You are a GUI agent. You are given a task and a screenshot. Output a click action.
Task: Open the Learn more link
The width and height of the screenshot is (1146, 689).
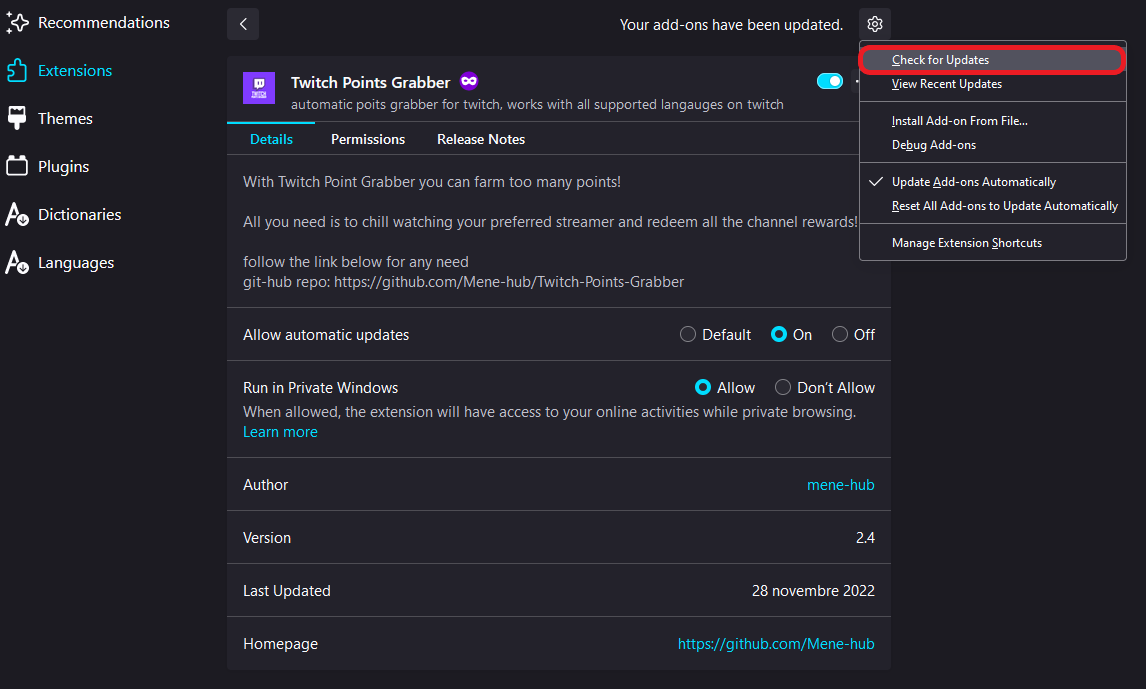tap(280, 431)
